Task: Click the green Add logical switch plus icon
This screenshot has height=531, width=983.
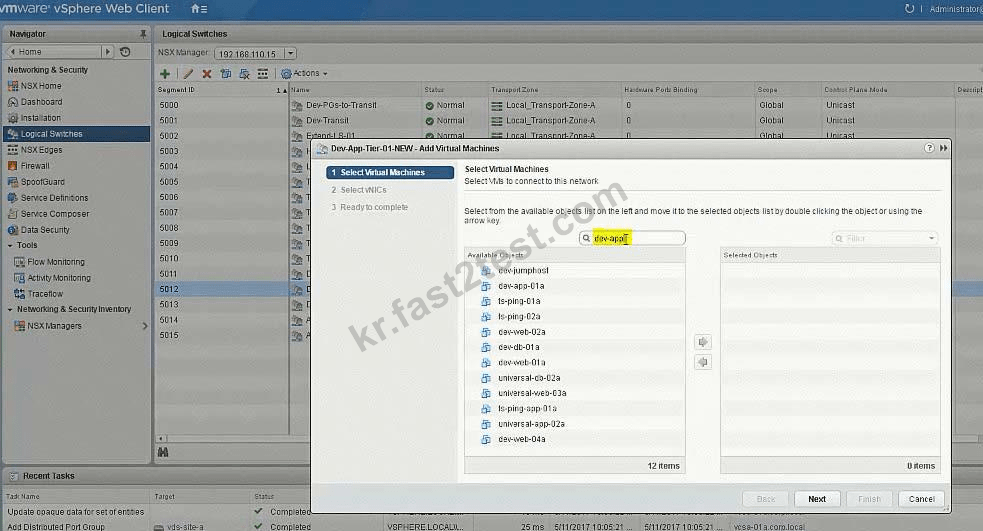Action: [x=165, y=74]
